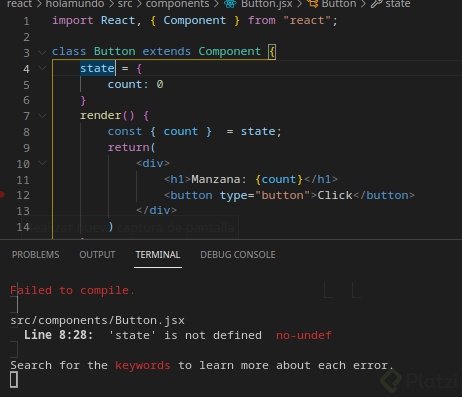Select Button.jsx in the breadcrumb
The width and height of the screenshot is (462, 397).
click(x=266, y=4)
